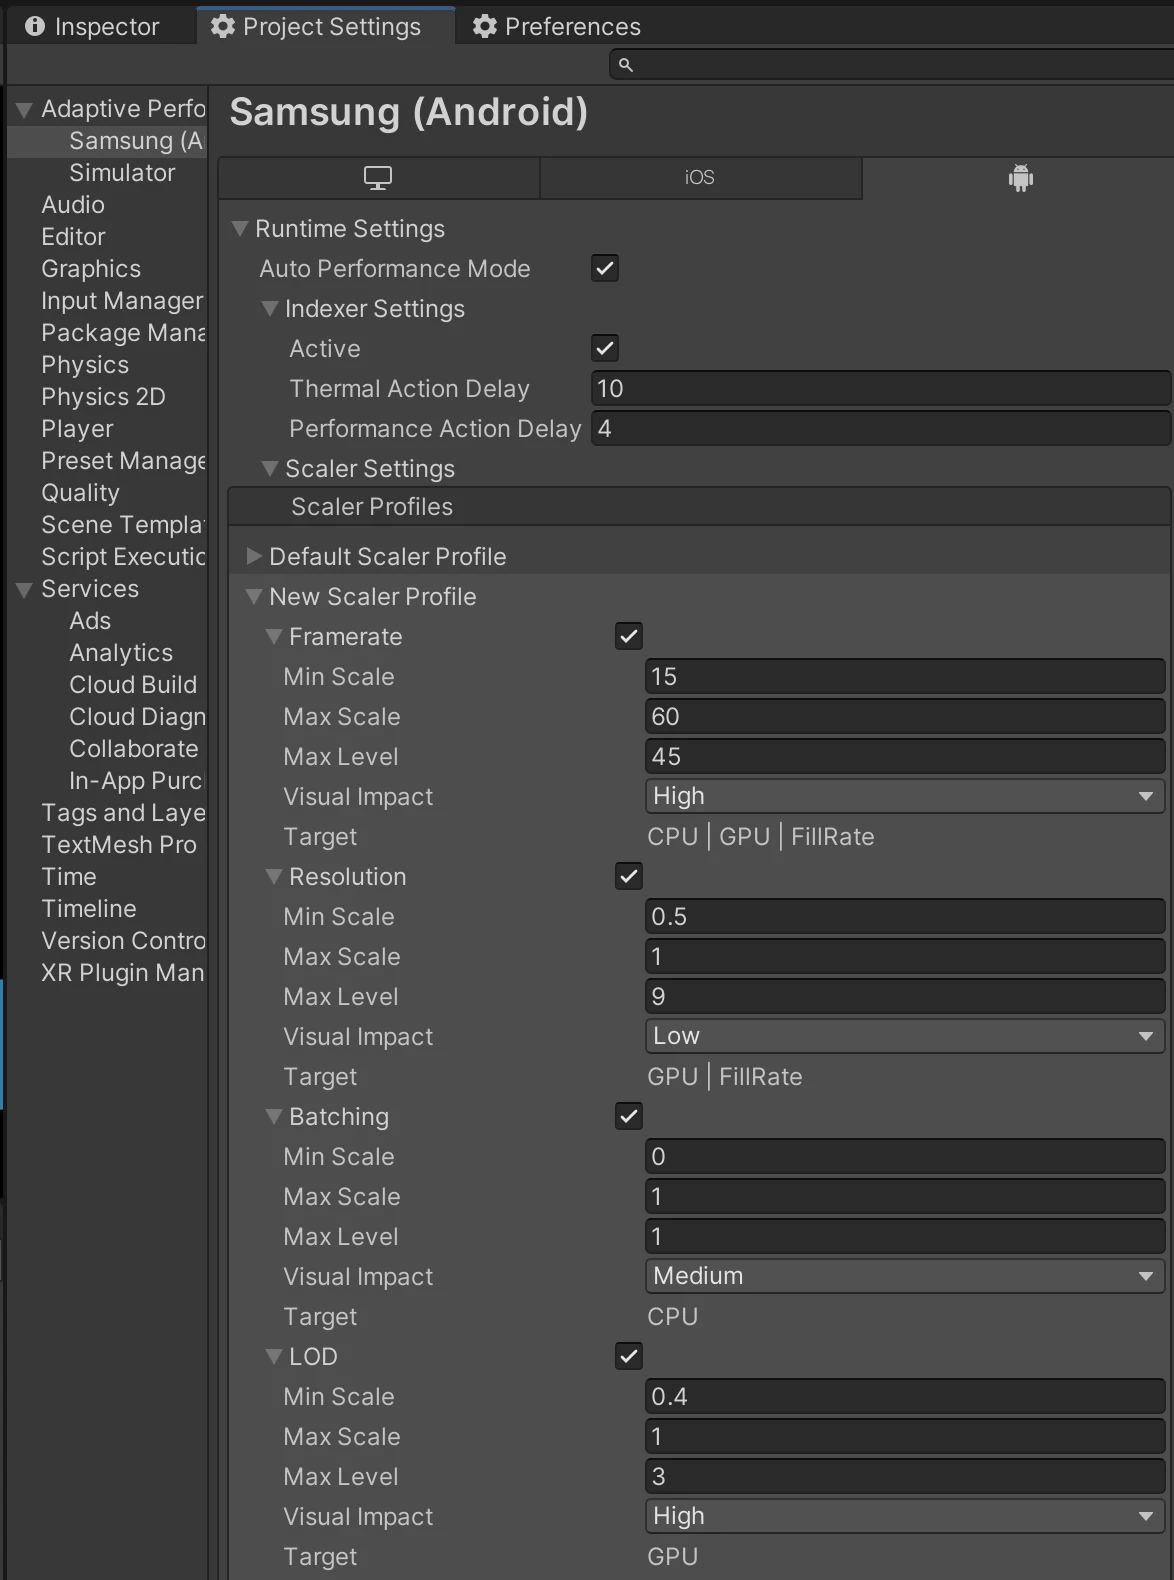The width and height of the screenshot is (1174, 1580).
Task: Select the Quality settings category
Action: coord(80,493)
